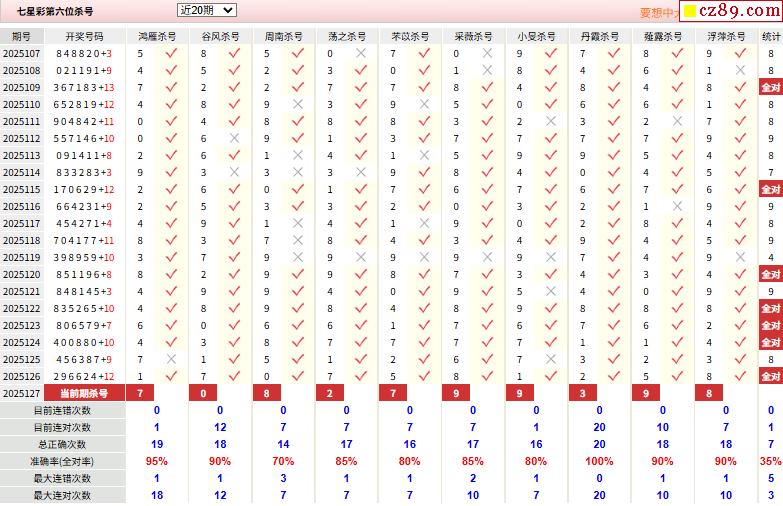Select period 2025126 in the 期号 column

[21, 376]
